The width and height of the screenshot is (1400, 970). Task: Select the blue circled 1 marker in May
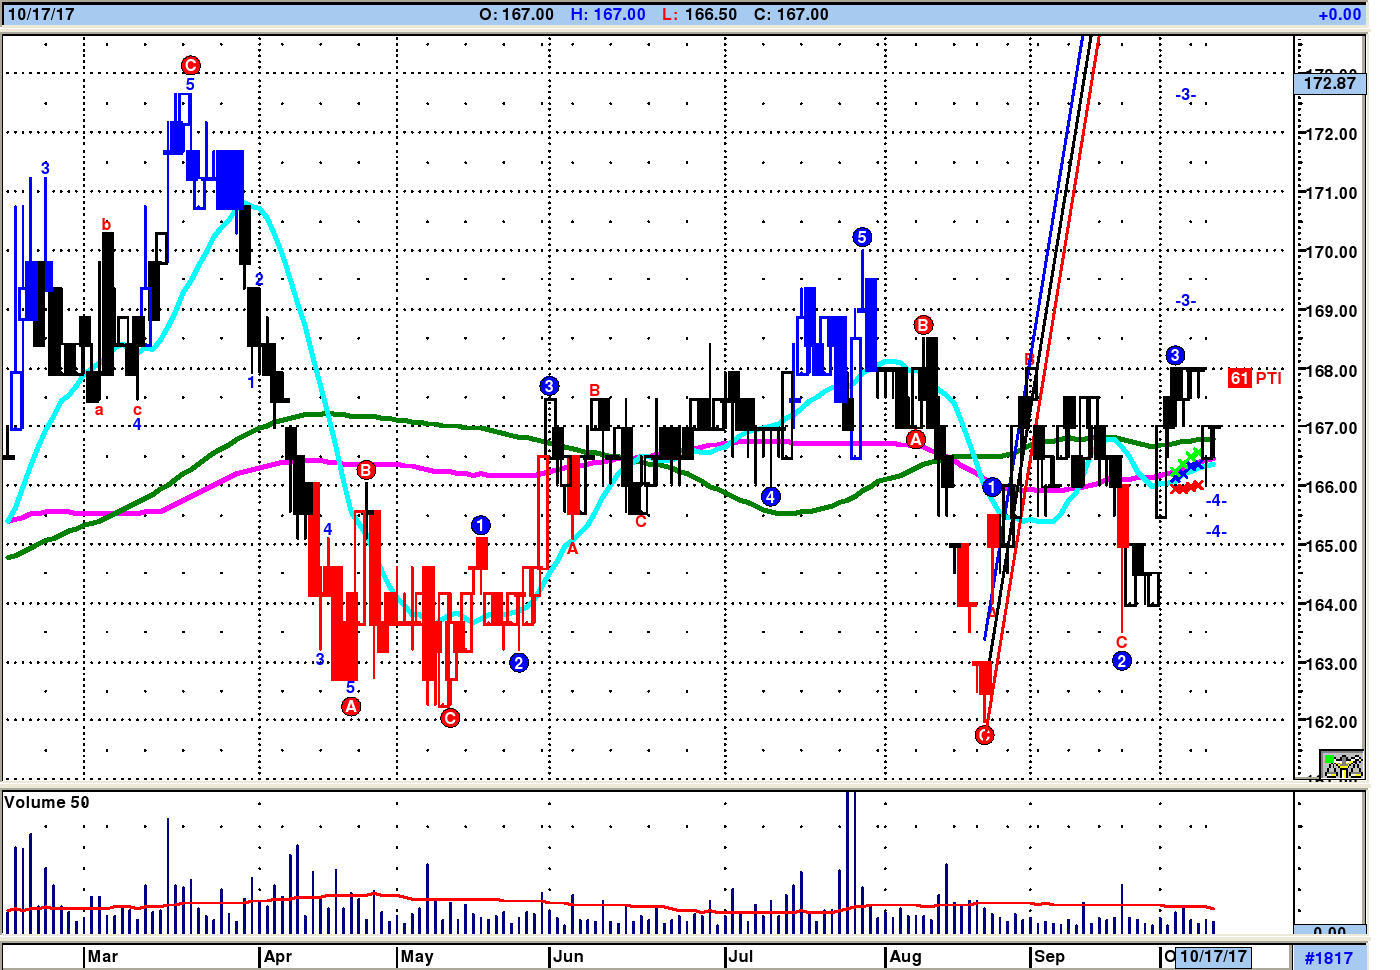pyautogui.click(x=480, y=525)
